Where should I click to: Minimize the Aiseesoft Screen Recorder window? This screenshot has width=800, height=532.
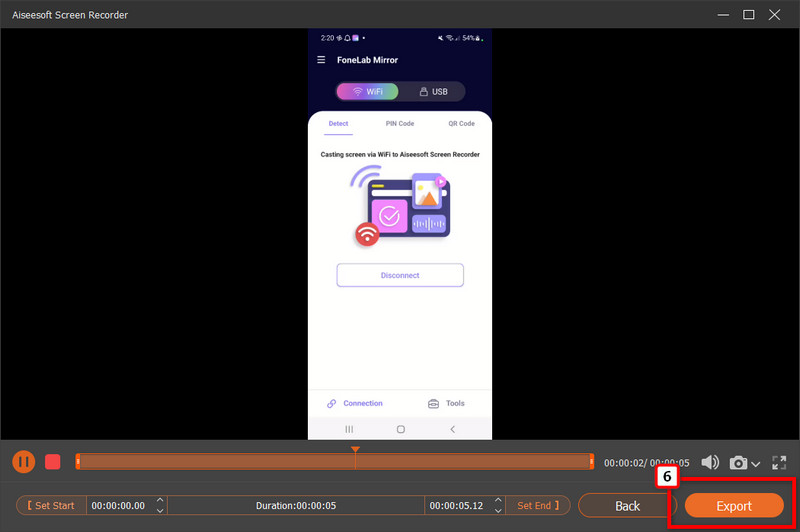coord(723,15)
